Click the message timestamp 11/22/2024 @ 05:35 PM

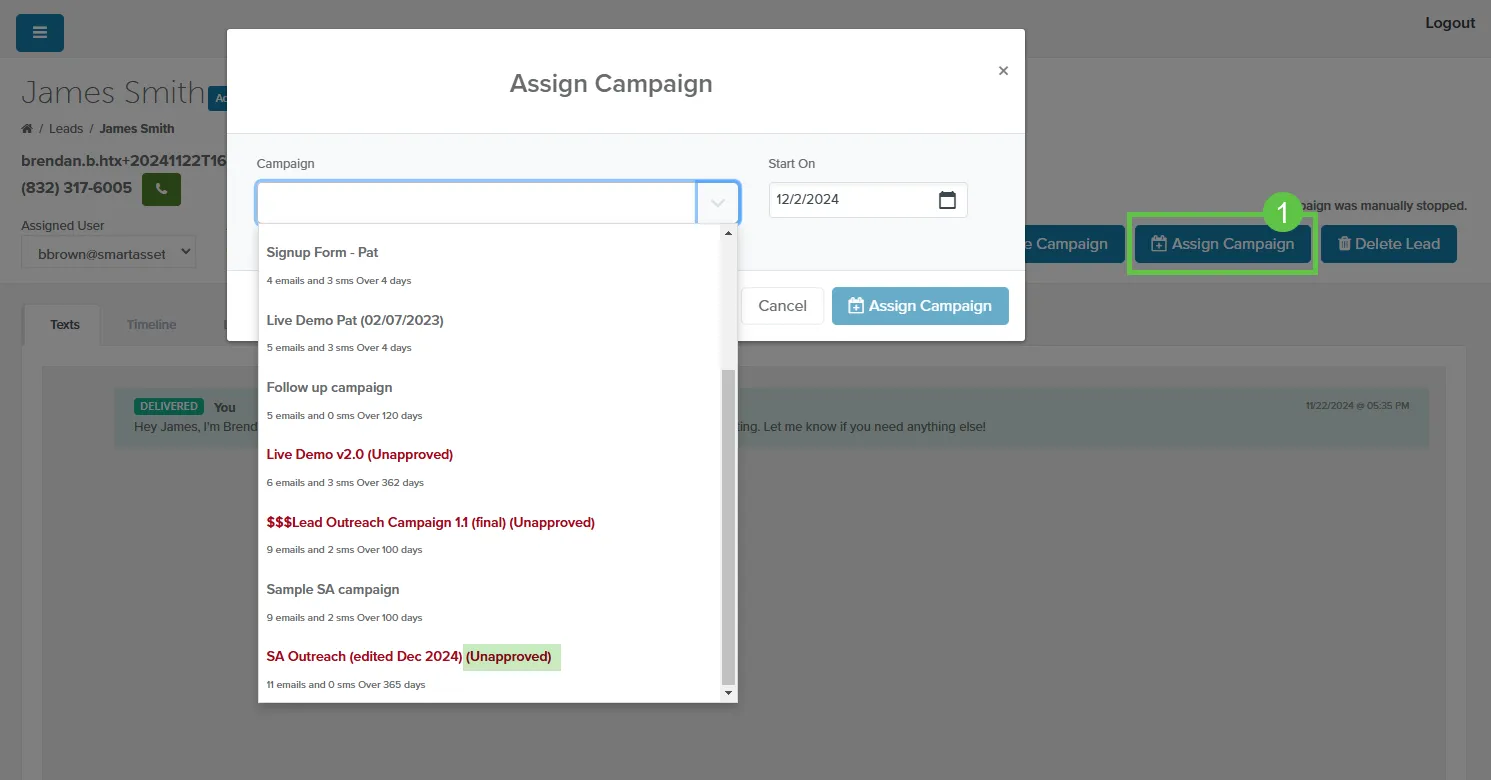[1357, 406]
